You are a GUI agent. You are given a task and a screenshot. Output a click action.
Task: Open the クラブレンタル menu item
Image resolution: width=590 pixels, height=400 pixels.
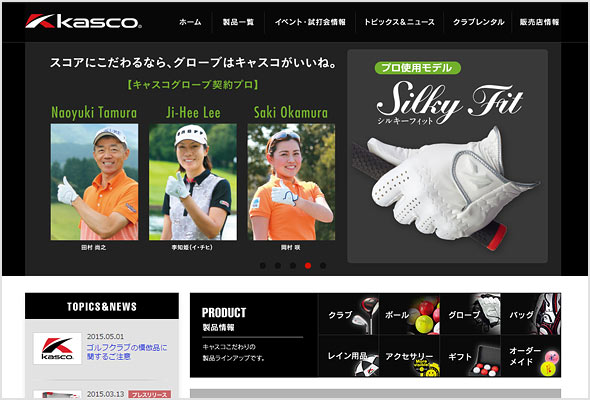pyautogui.click(x=479, y=22)
